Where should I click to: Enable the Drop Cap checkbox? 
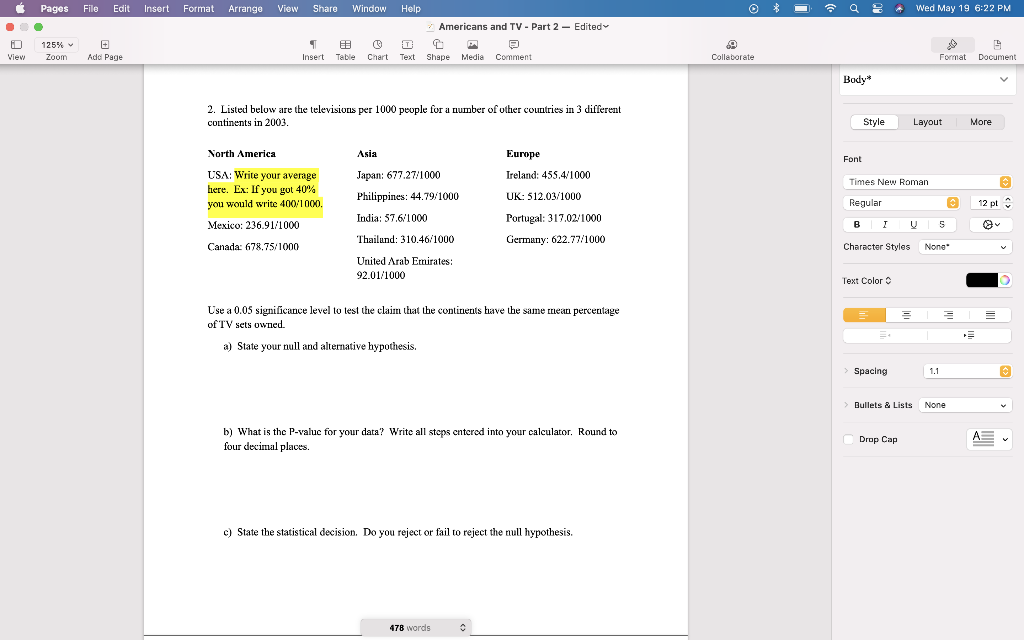848,439
